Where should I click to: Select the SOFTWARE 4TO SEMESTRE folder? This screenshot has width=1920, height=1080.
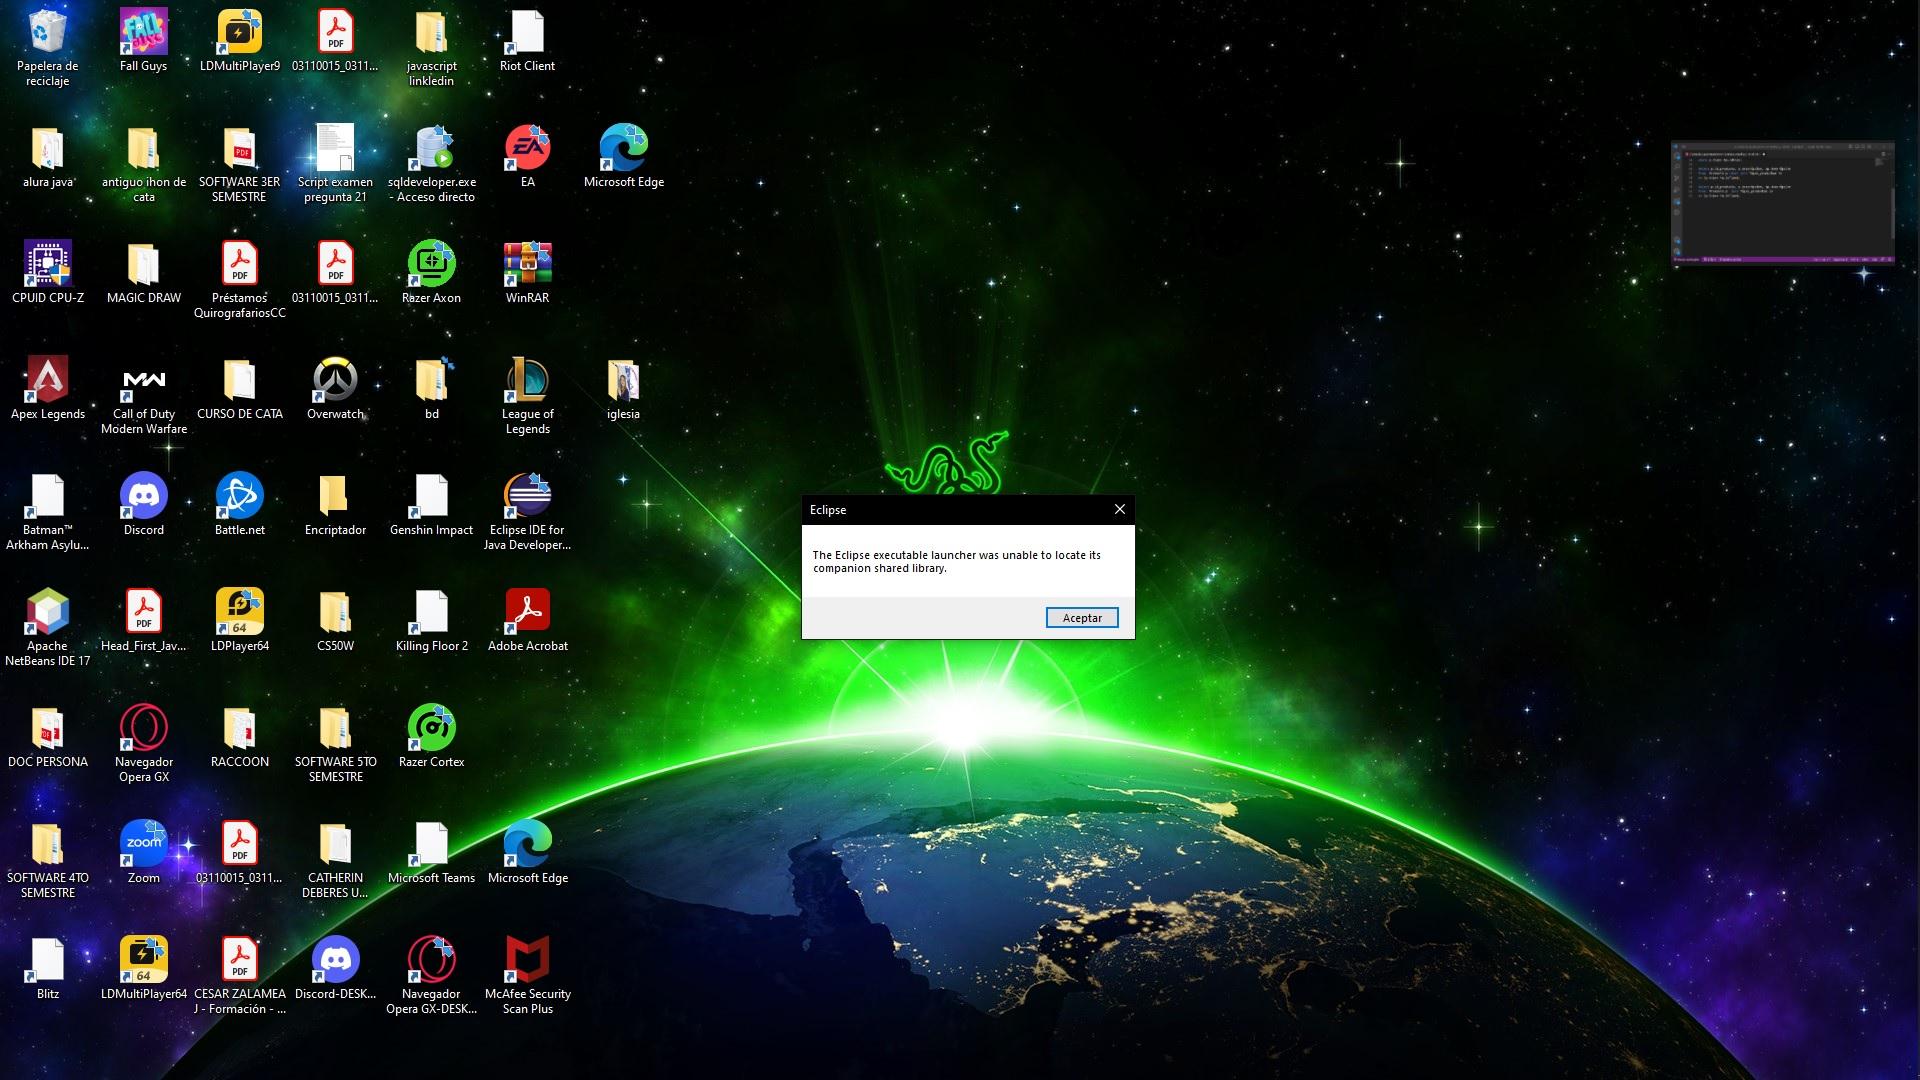point(47,858)
